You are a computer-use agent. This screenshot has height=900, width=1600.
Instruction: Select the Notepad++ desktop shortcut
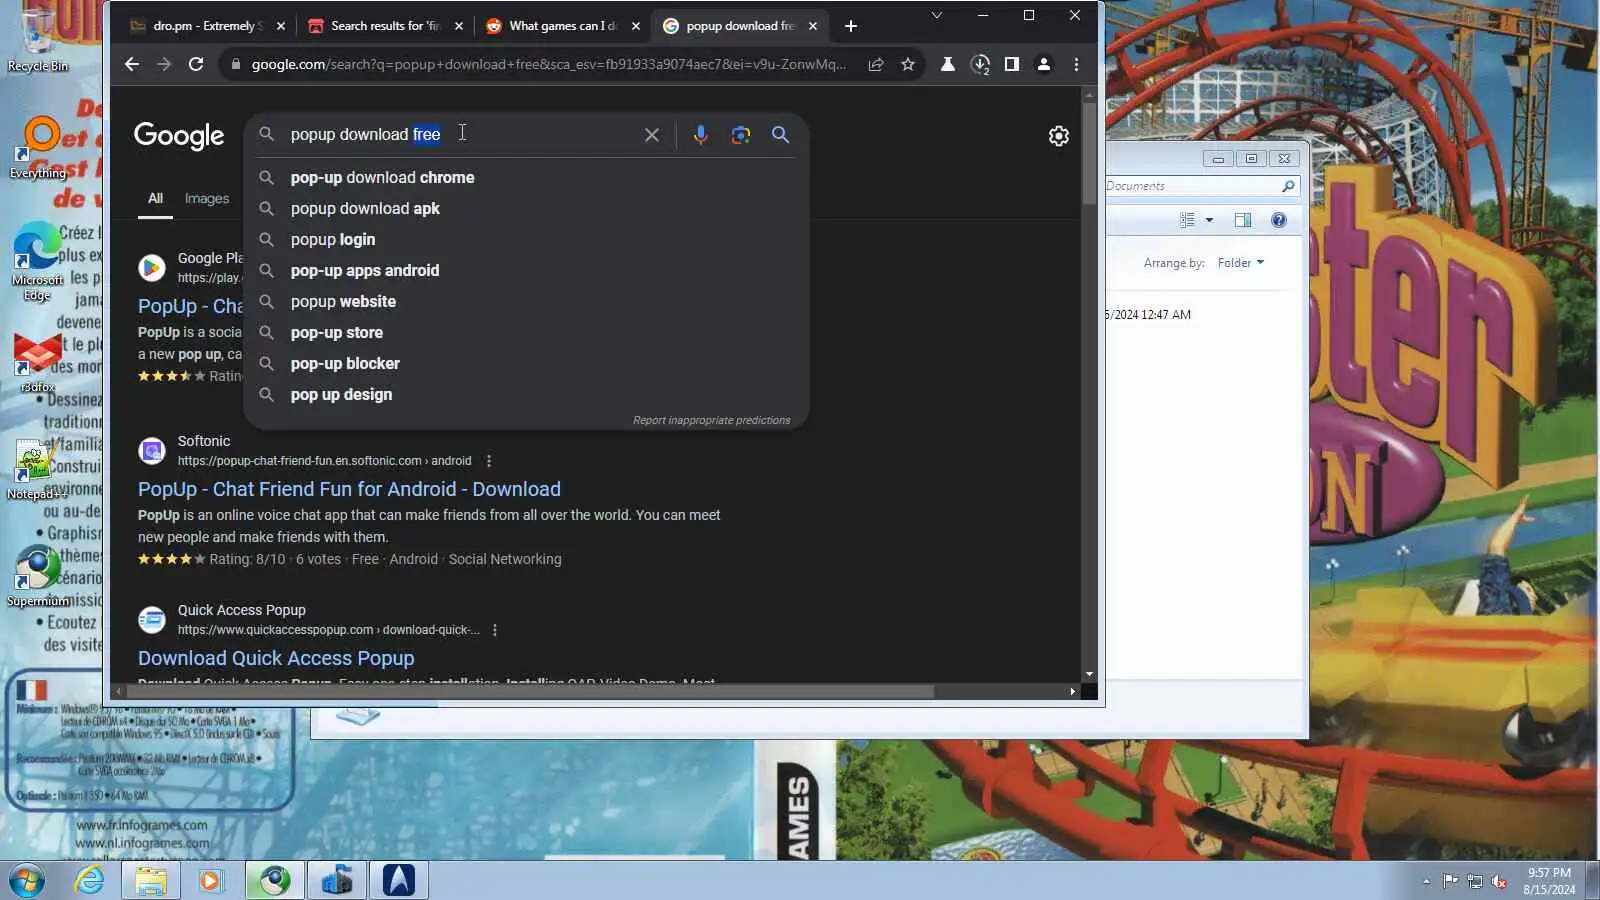tap(37, 470)
